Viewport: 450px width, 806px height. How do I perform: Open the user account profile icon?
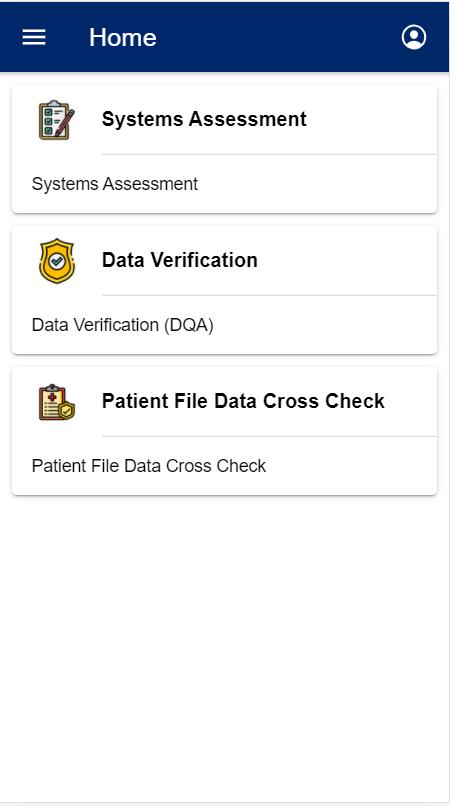(x=414, y=37)
